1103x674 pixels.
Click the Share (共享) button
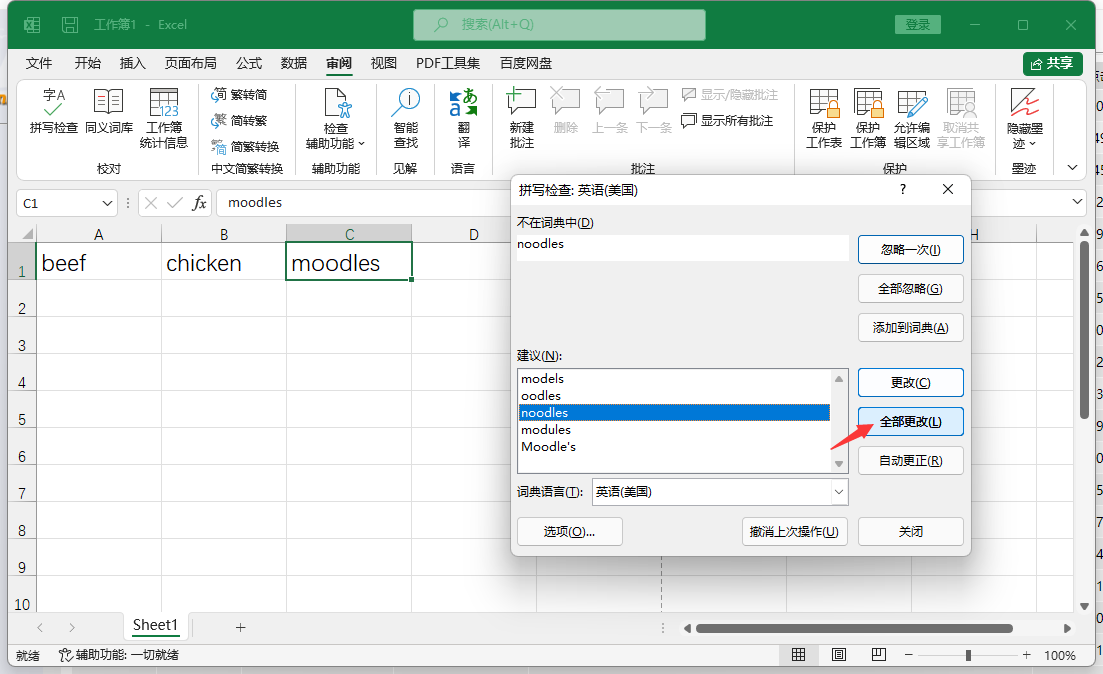coord(1052,63)
